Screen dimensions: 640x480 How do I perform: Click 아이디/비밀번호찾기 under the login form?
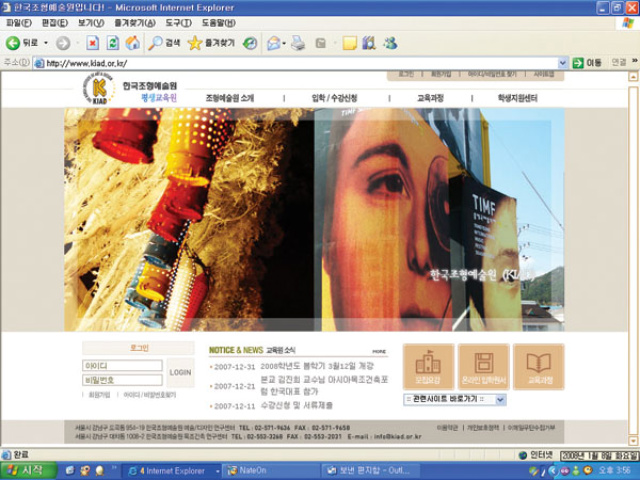click(x=149, y=395)
